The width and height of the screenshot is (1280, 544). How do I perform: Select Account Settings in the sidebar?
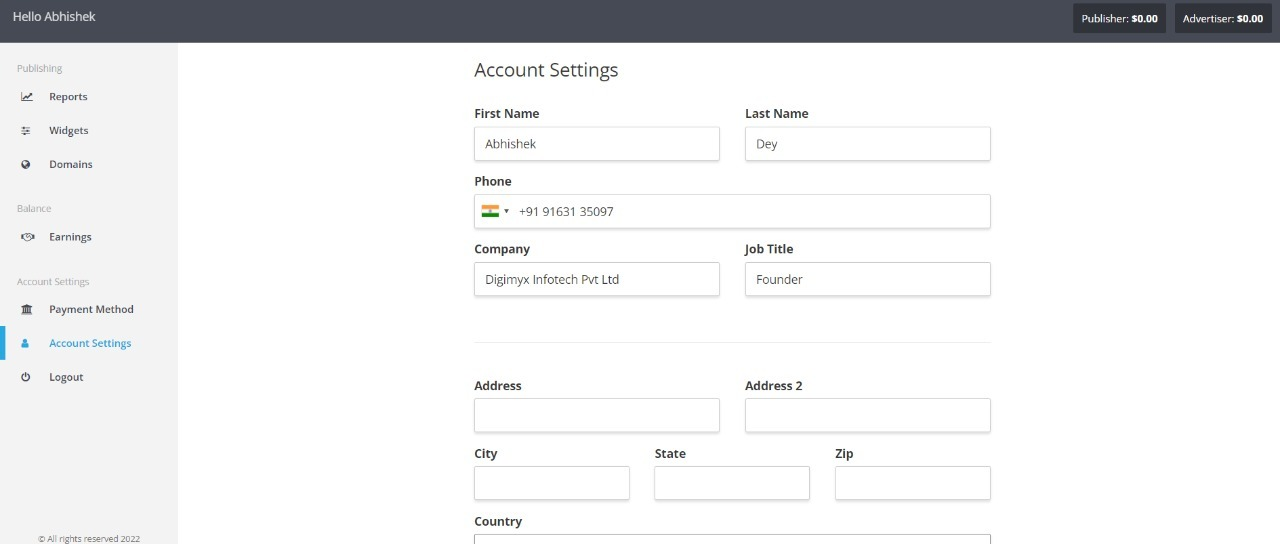(89, 343)
